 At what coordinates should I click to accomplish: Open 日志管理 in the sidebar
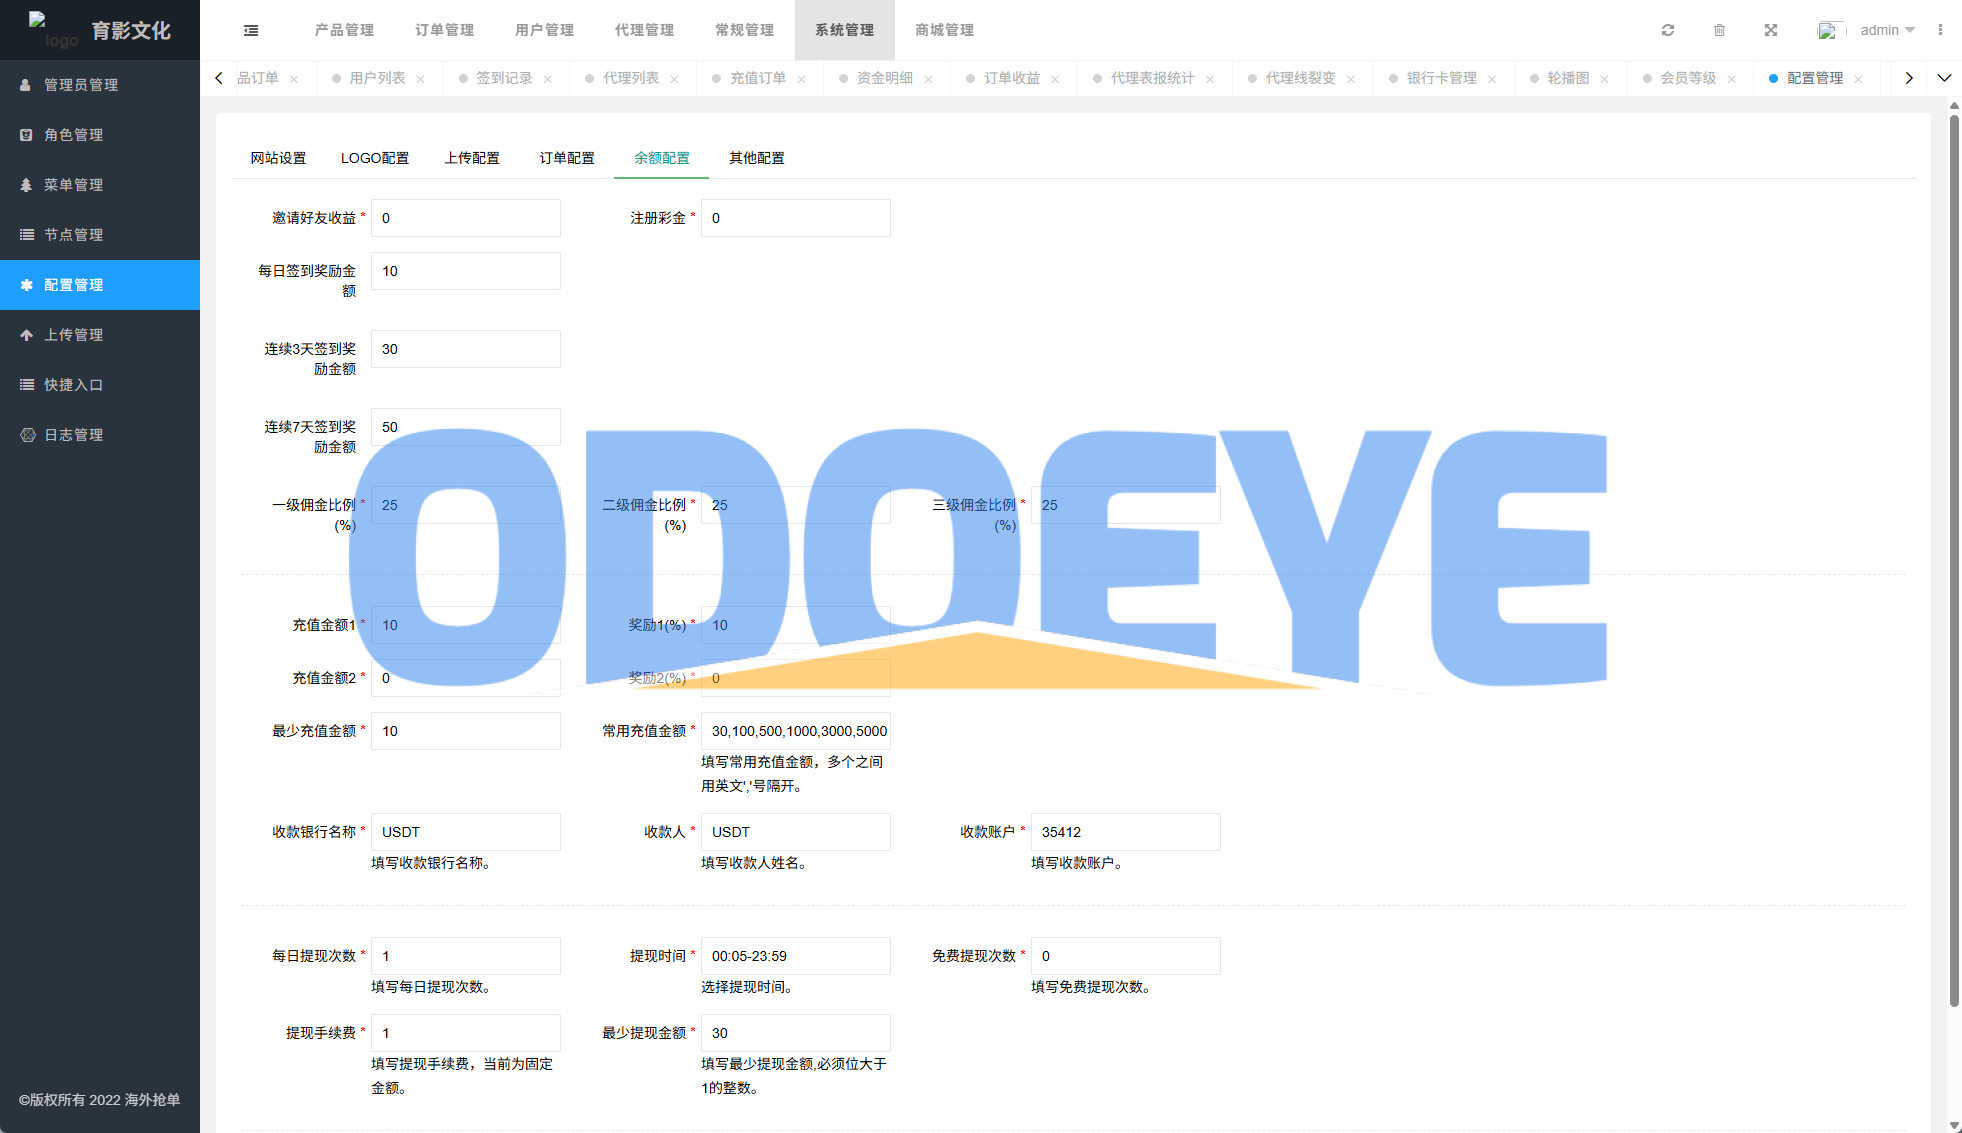click(73, 435)
